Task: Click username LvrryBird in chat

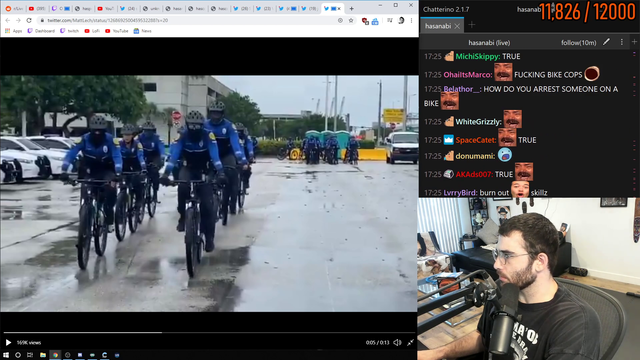Action: tap(460, 193)
